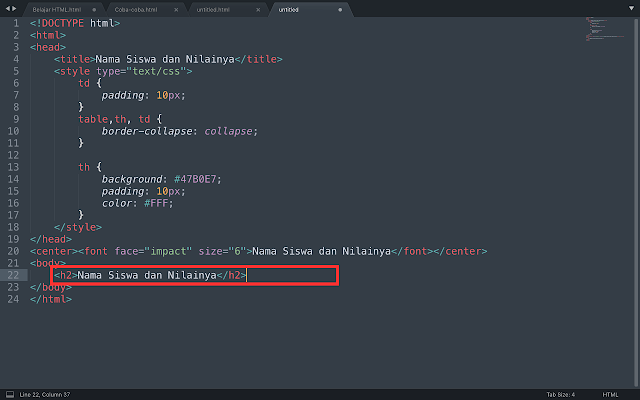Viewport: 640px width, 400px height.
Task: Toggle the side bar icon in status bar
Action: (x=8, y=394)
